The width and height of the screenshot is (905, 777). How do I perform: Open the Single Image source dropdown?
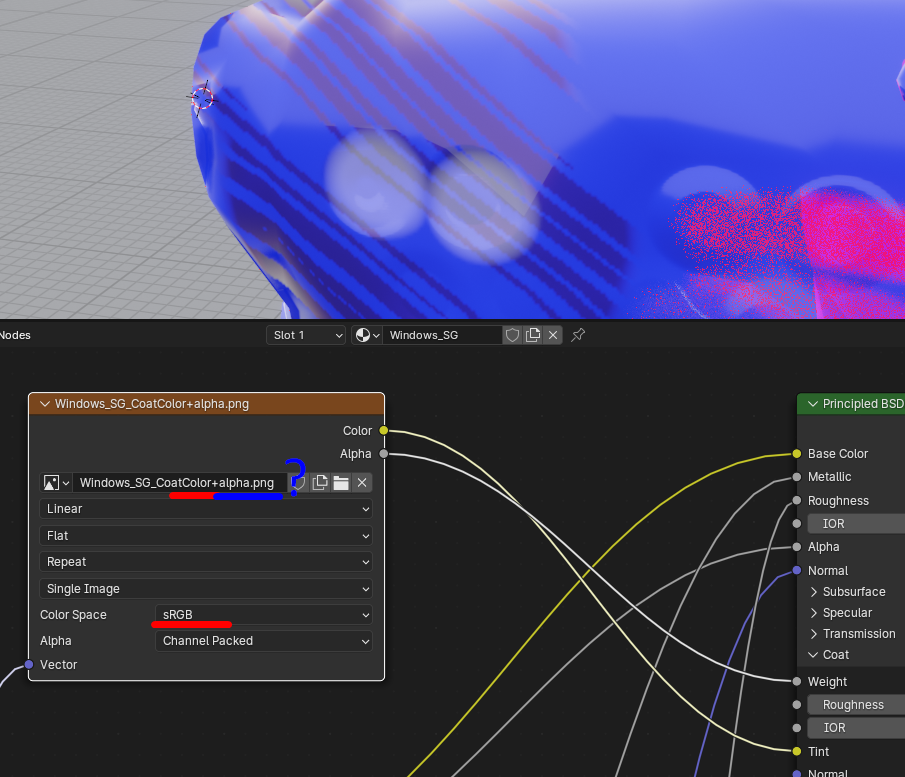[206, 589]
